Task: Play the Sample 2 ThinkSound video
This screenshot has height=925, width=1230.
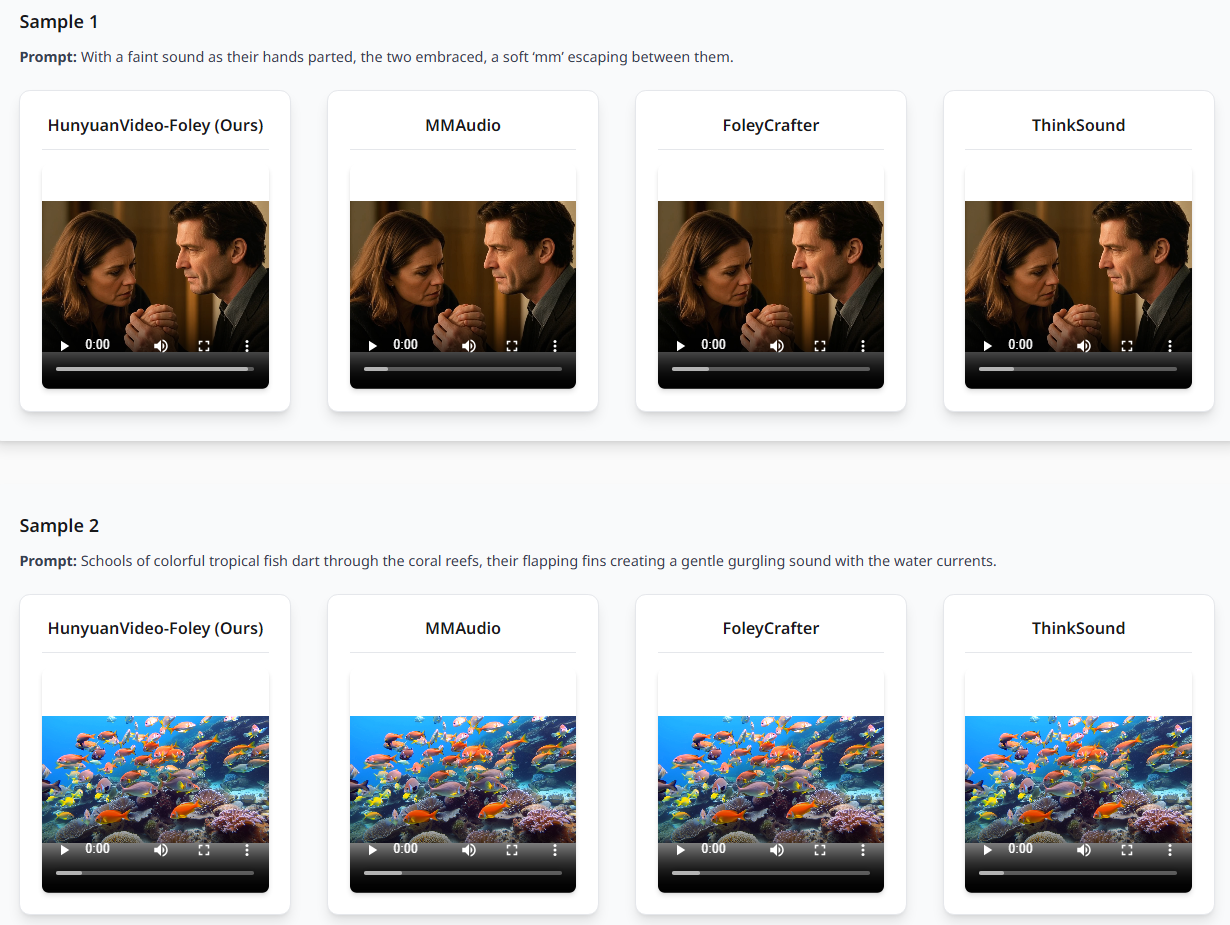Action: pyautogui.click(x=988, y=849)
